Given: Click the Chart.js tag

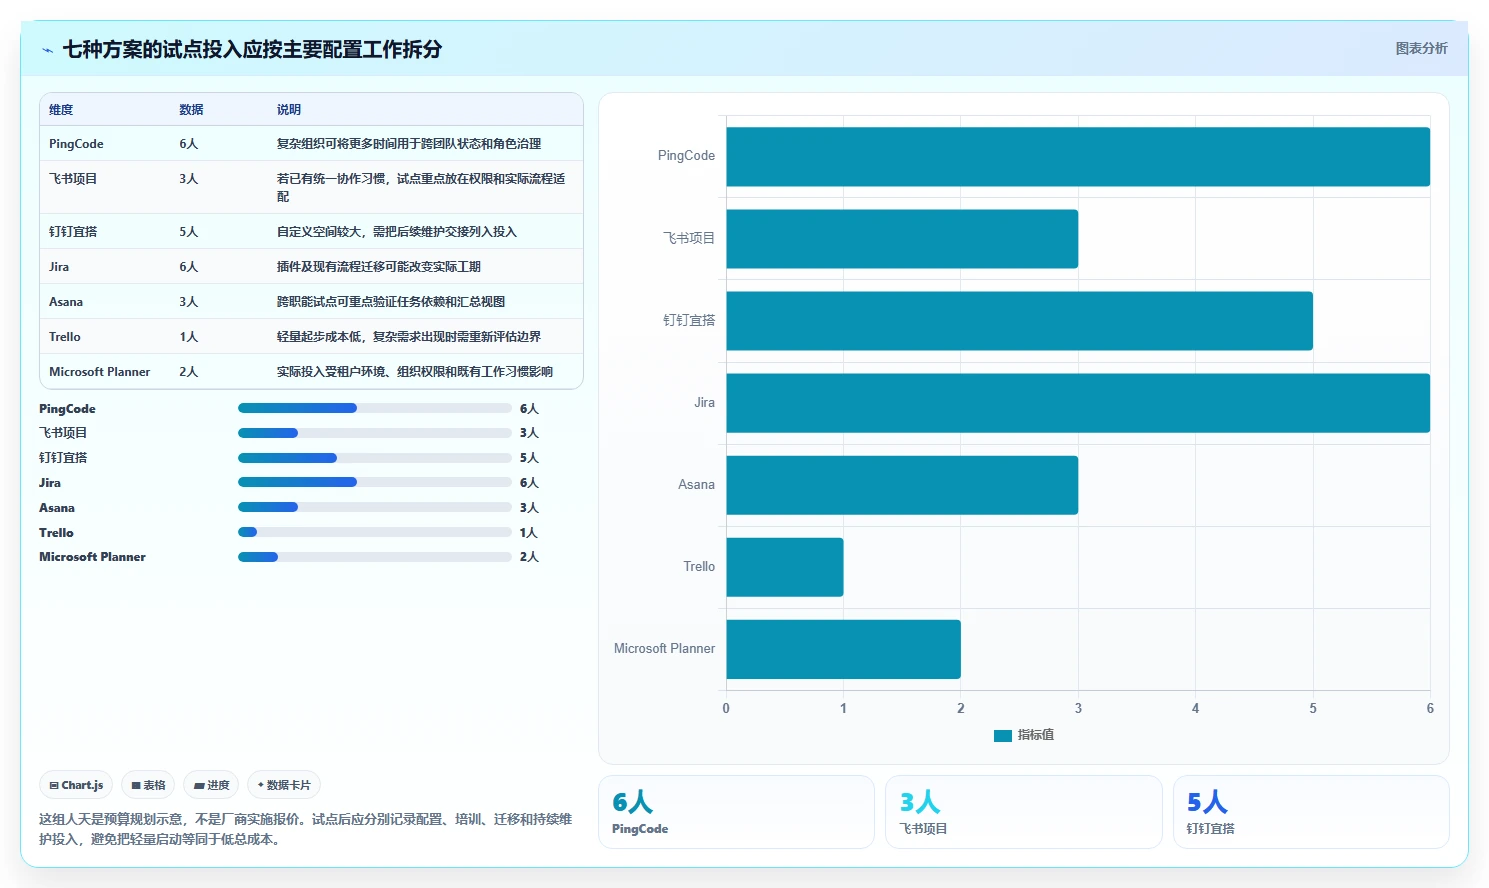Looking at the screenshot, I should (76, 785).
